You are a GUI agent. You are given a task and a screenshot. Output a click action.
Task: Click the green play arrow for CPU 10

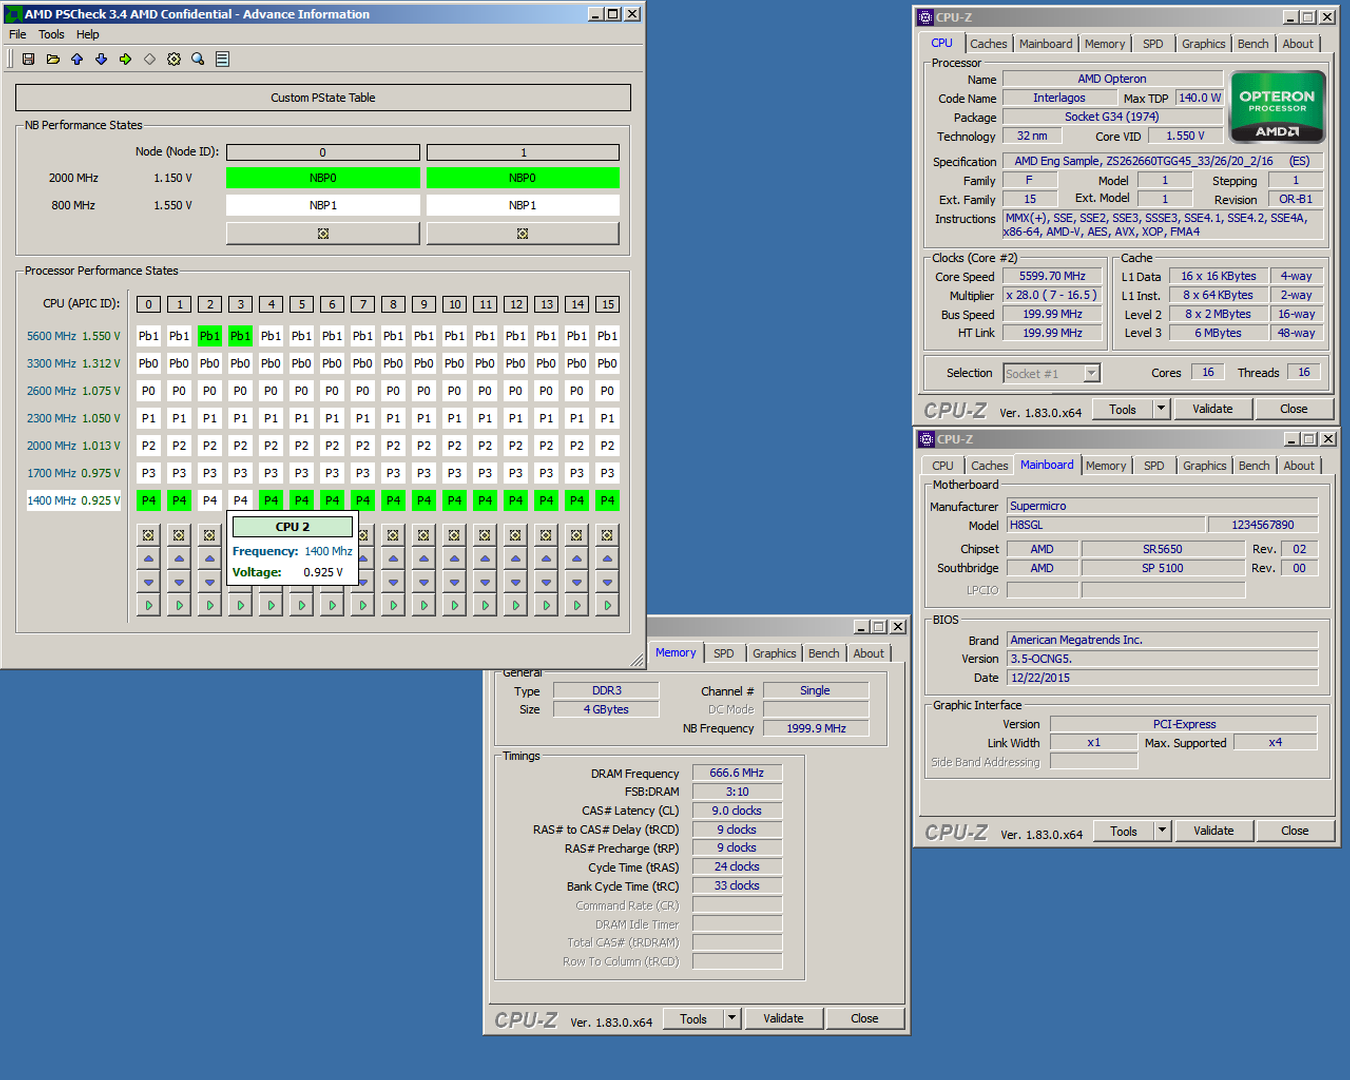(x=454, y=605)
